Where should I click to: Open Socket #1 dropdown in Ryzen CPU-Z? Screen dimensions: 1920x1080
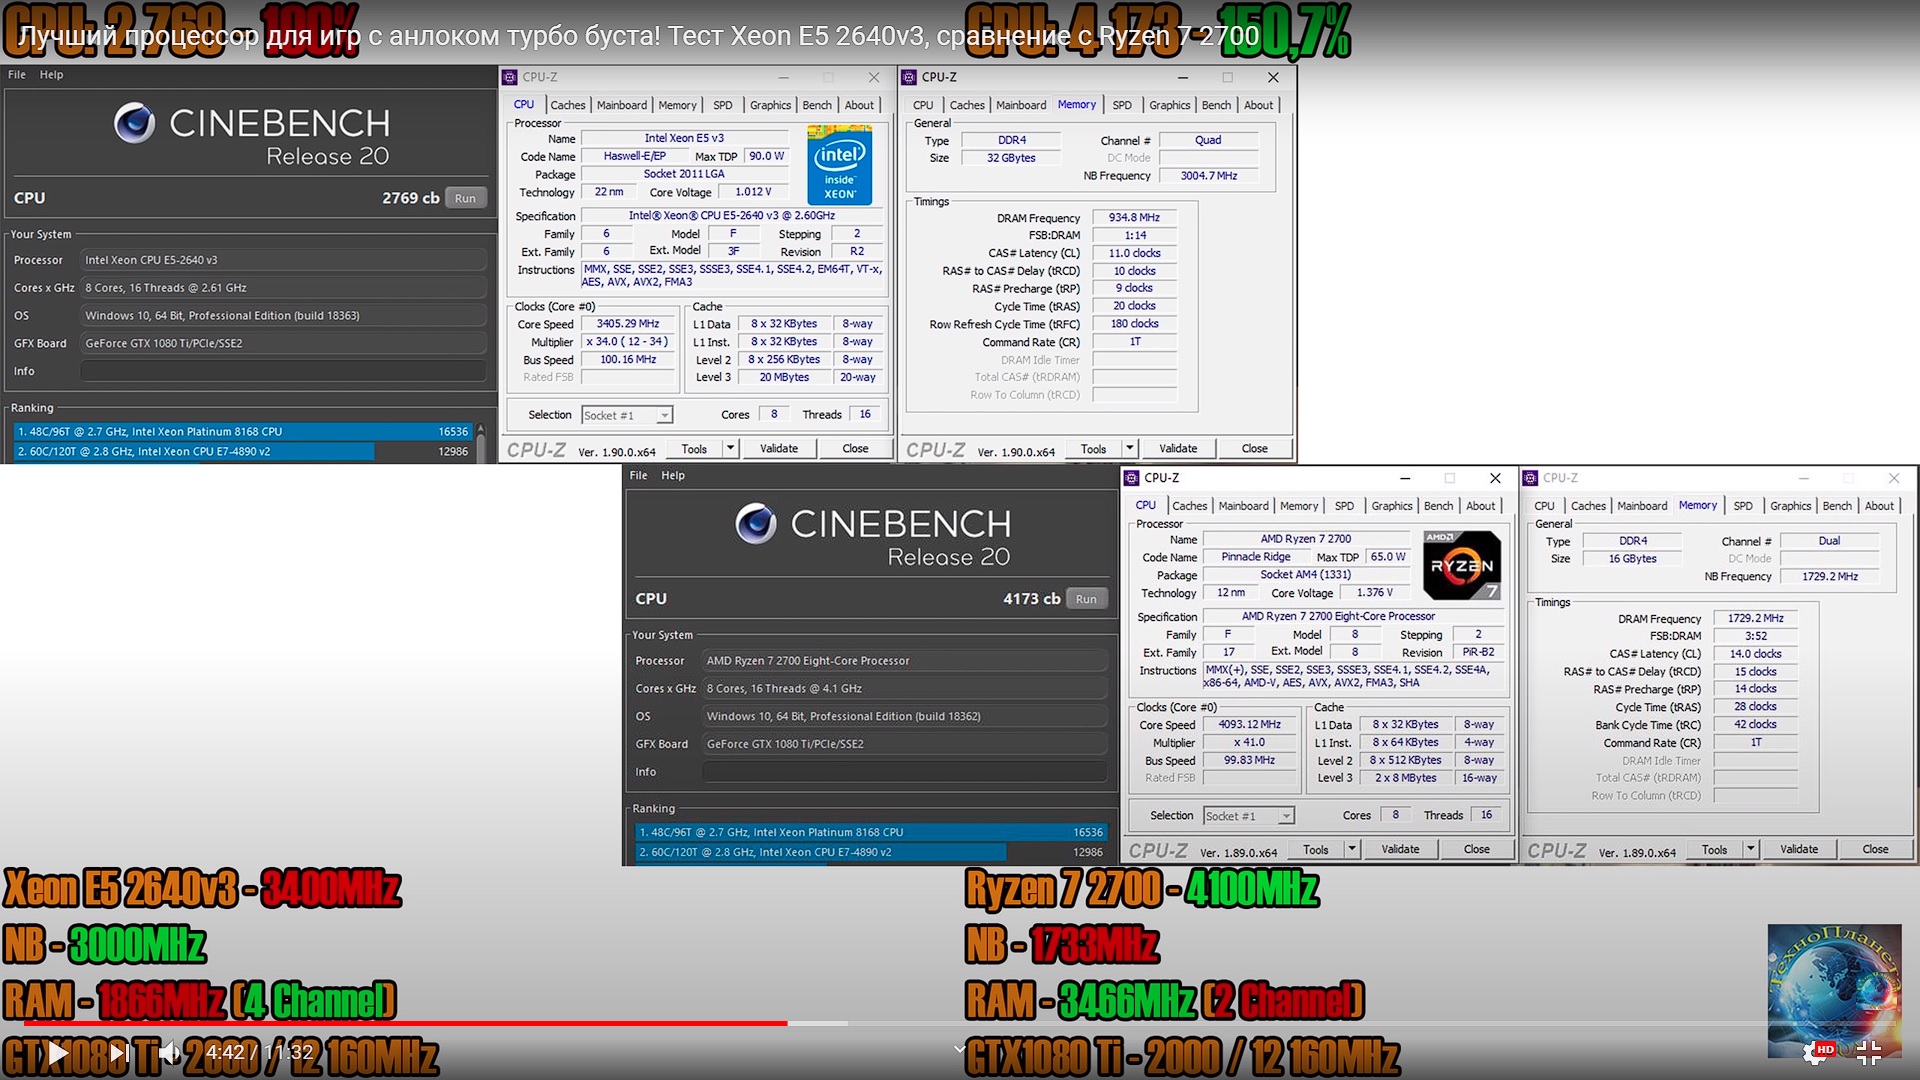(1286, 816)
